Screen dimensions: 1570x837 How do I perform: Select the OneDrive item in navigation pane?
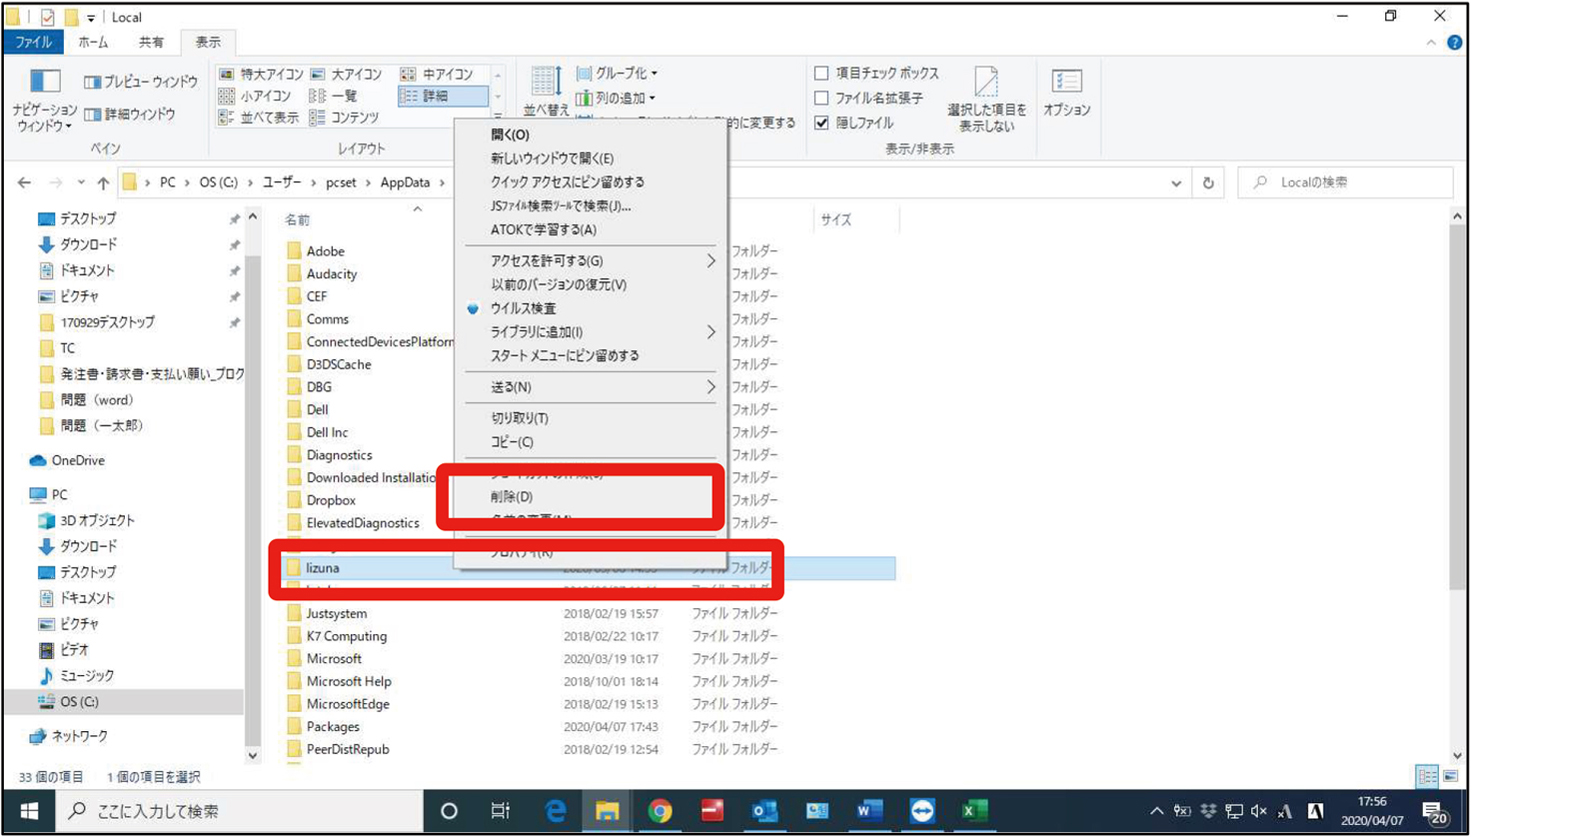77,461
